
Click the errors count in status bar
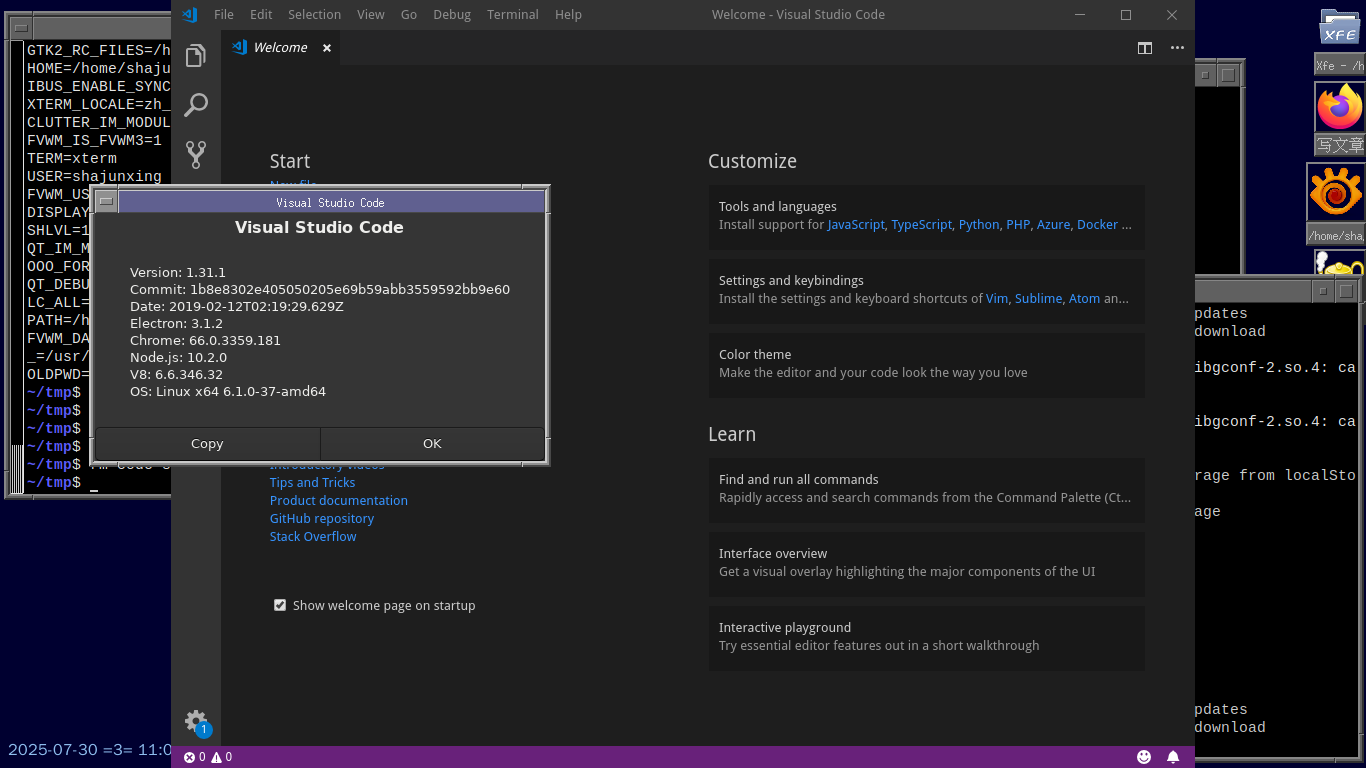coord(195,757)
